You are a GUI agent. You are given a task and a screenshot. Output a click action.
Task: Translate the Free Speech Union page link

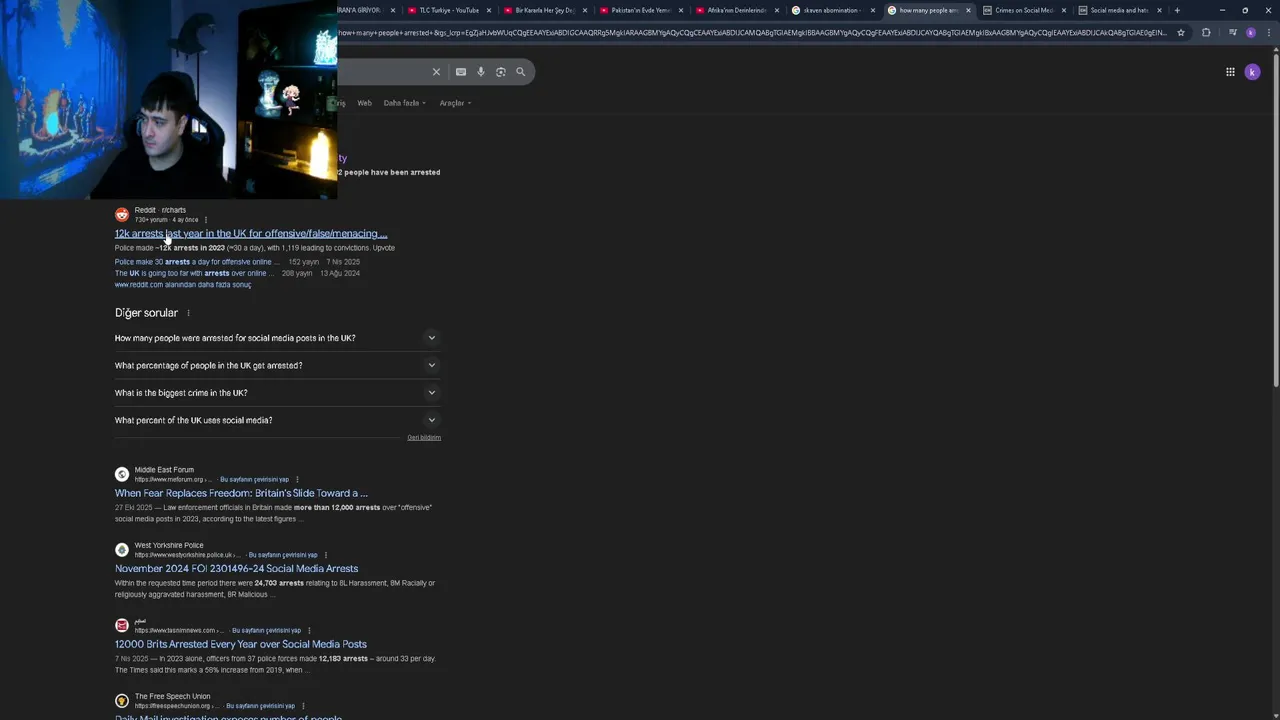click(x=260, y=706)
